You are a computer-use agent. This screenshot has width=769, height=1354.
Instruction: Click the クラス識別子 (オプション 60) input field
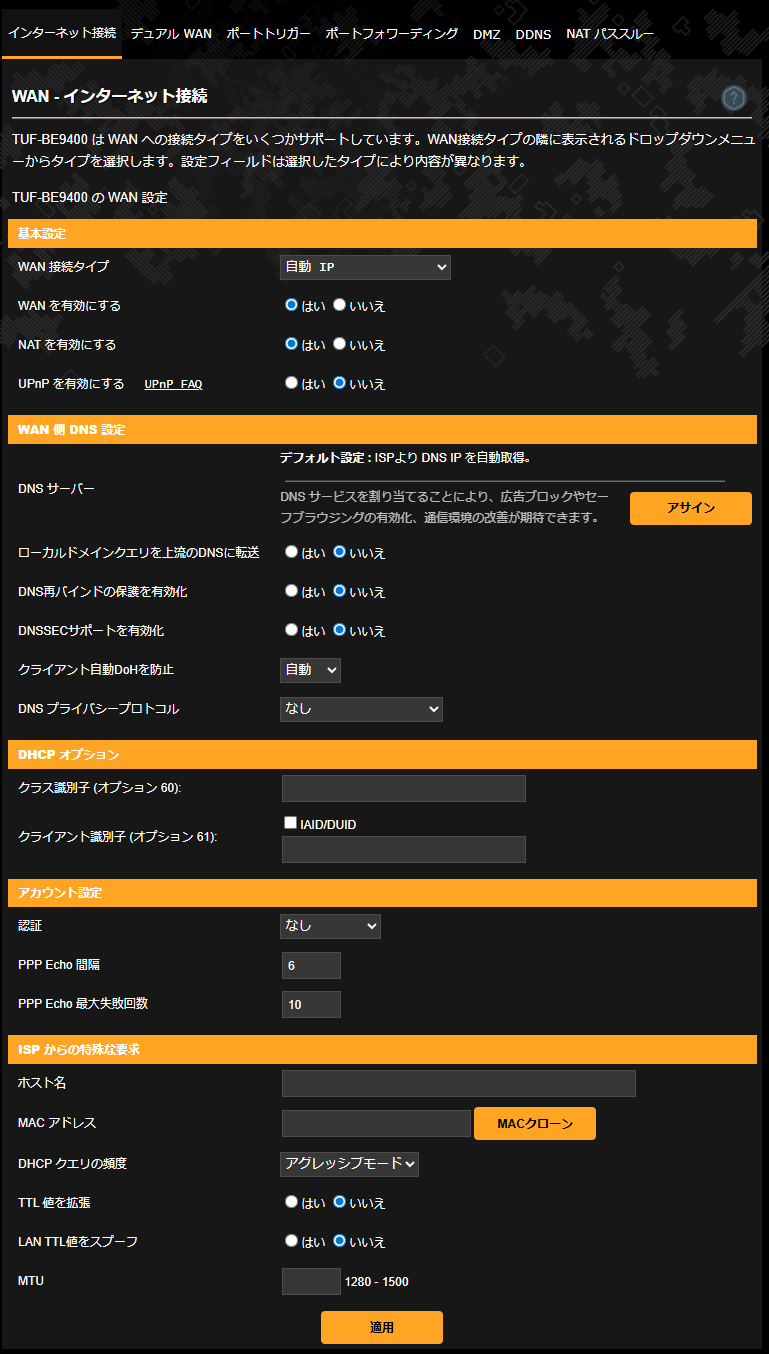(403, 788)
